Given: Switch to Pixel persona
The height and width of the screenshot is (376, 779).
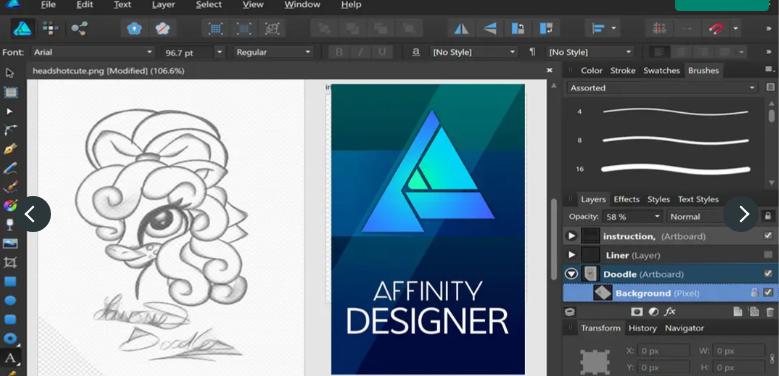Looking at the screenshot, I should pos(50,28).
